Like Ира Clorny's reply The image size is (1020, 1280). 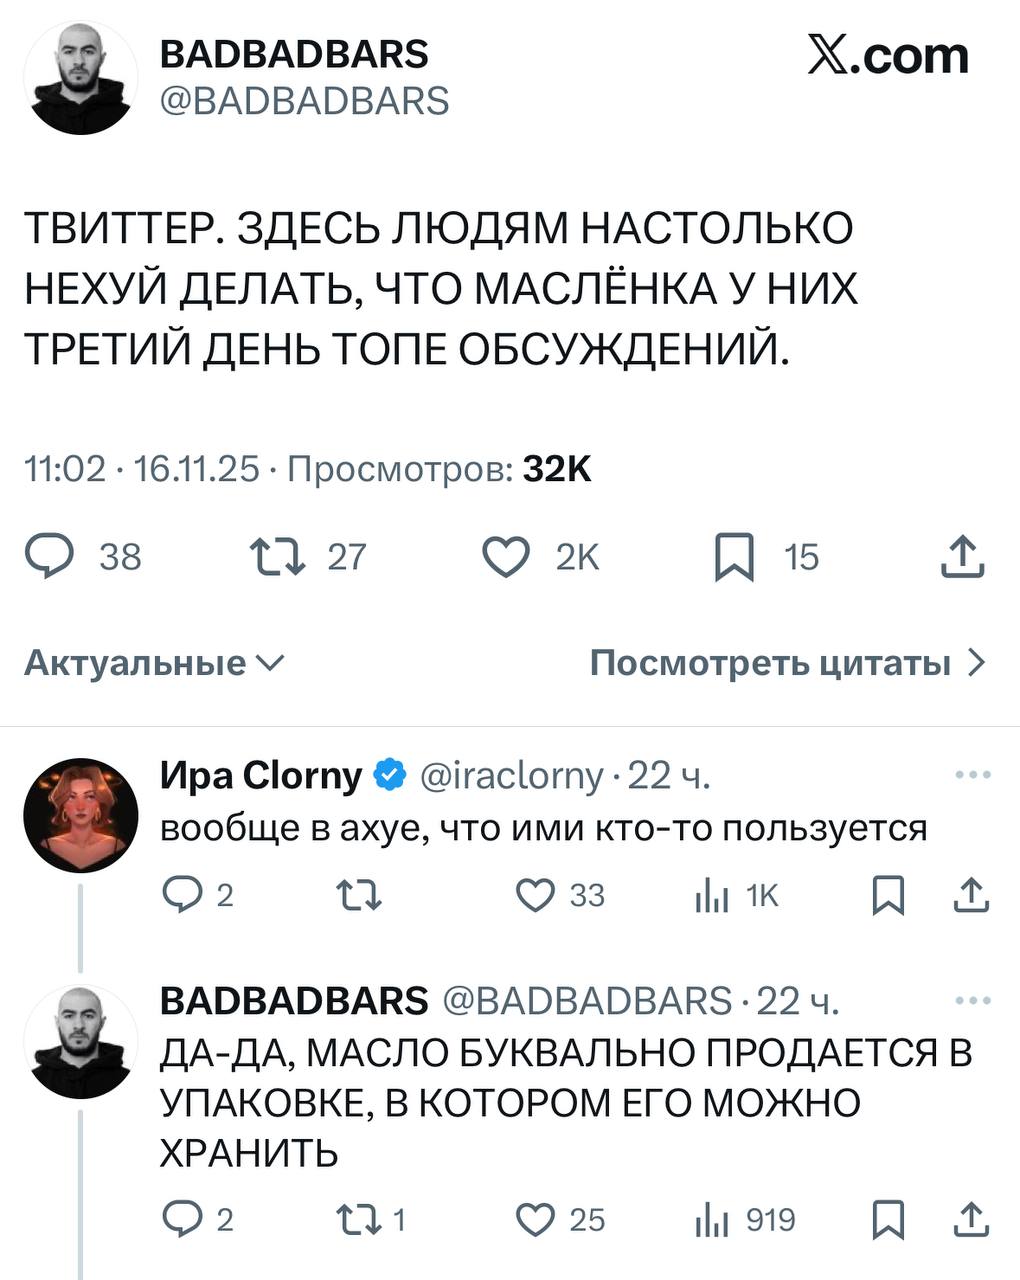point(535,894)
